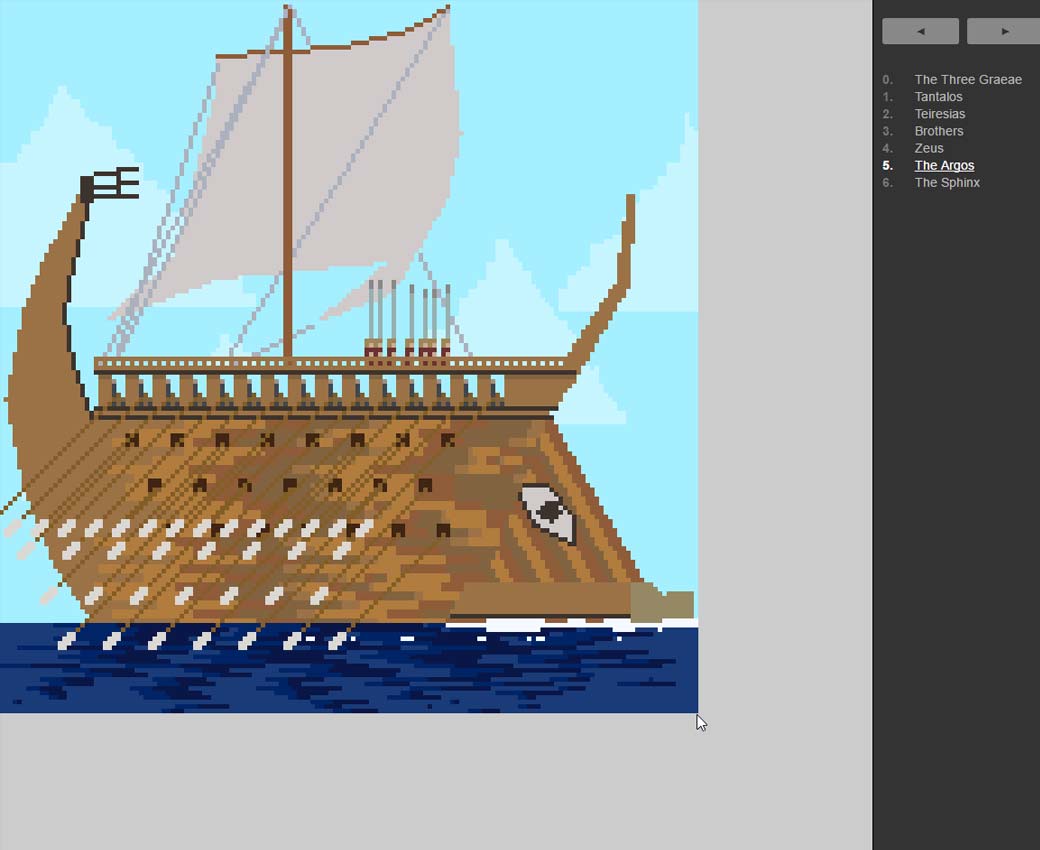Jump to The Sphinx entry
The width and height of the screenshot is (1040, 850).
tap(946, 182)
